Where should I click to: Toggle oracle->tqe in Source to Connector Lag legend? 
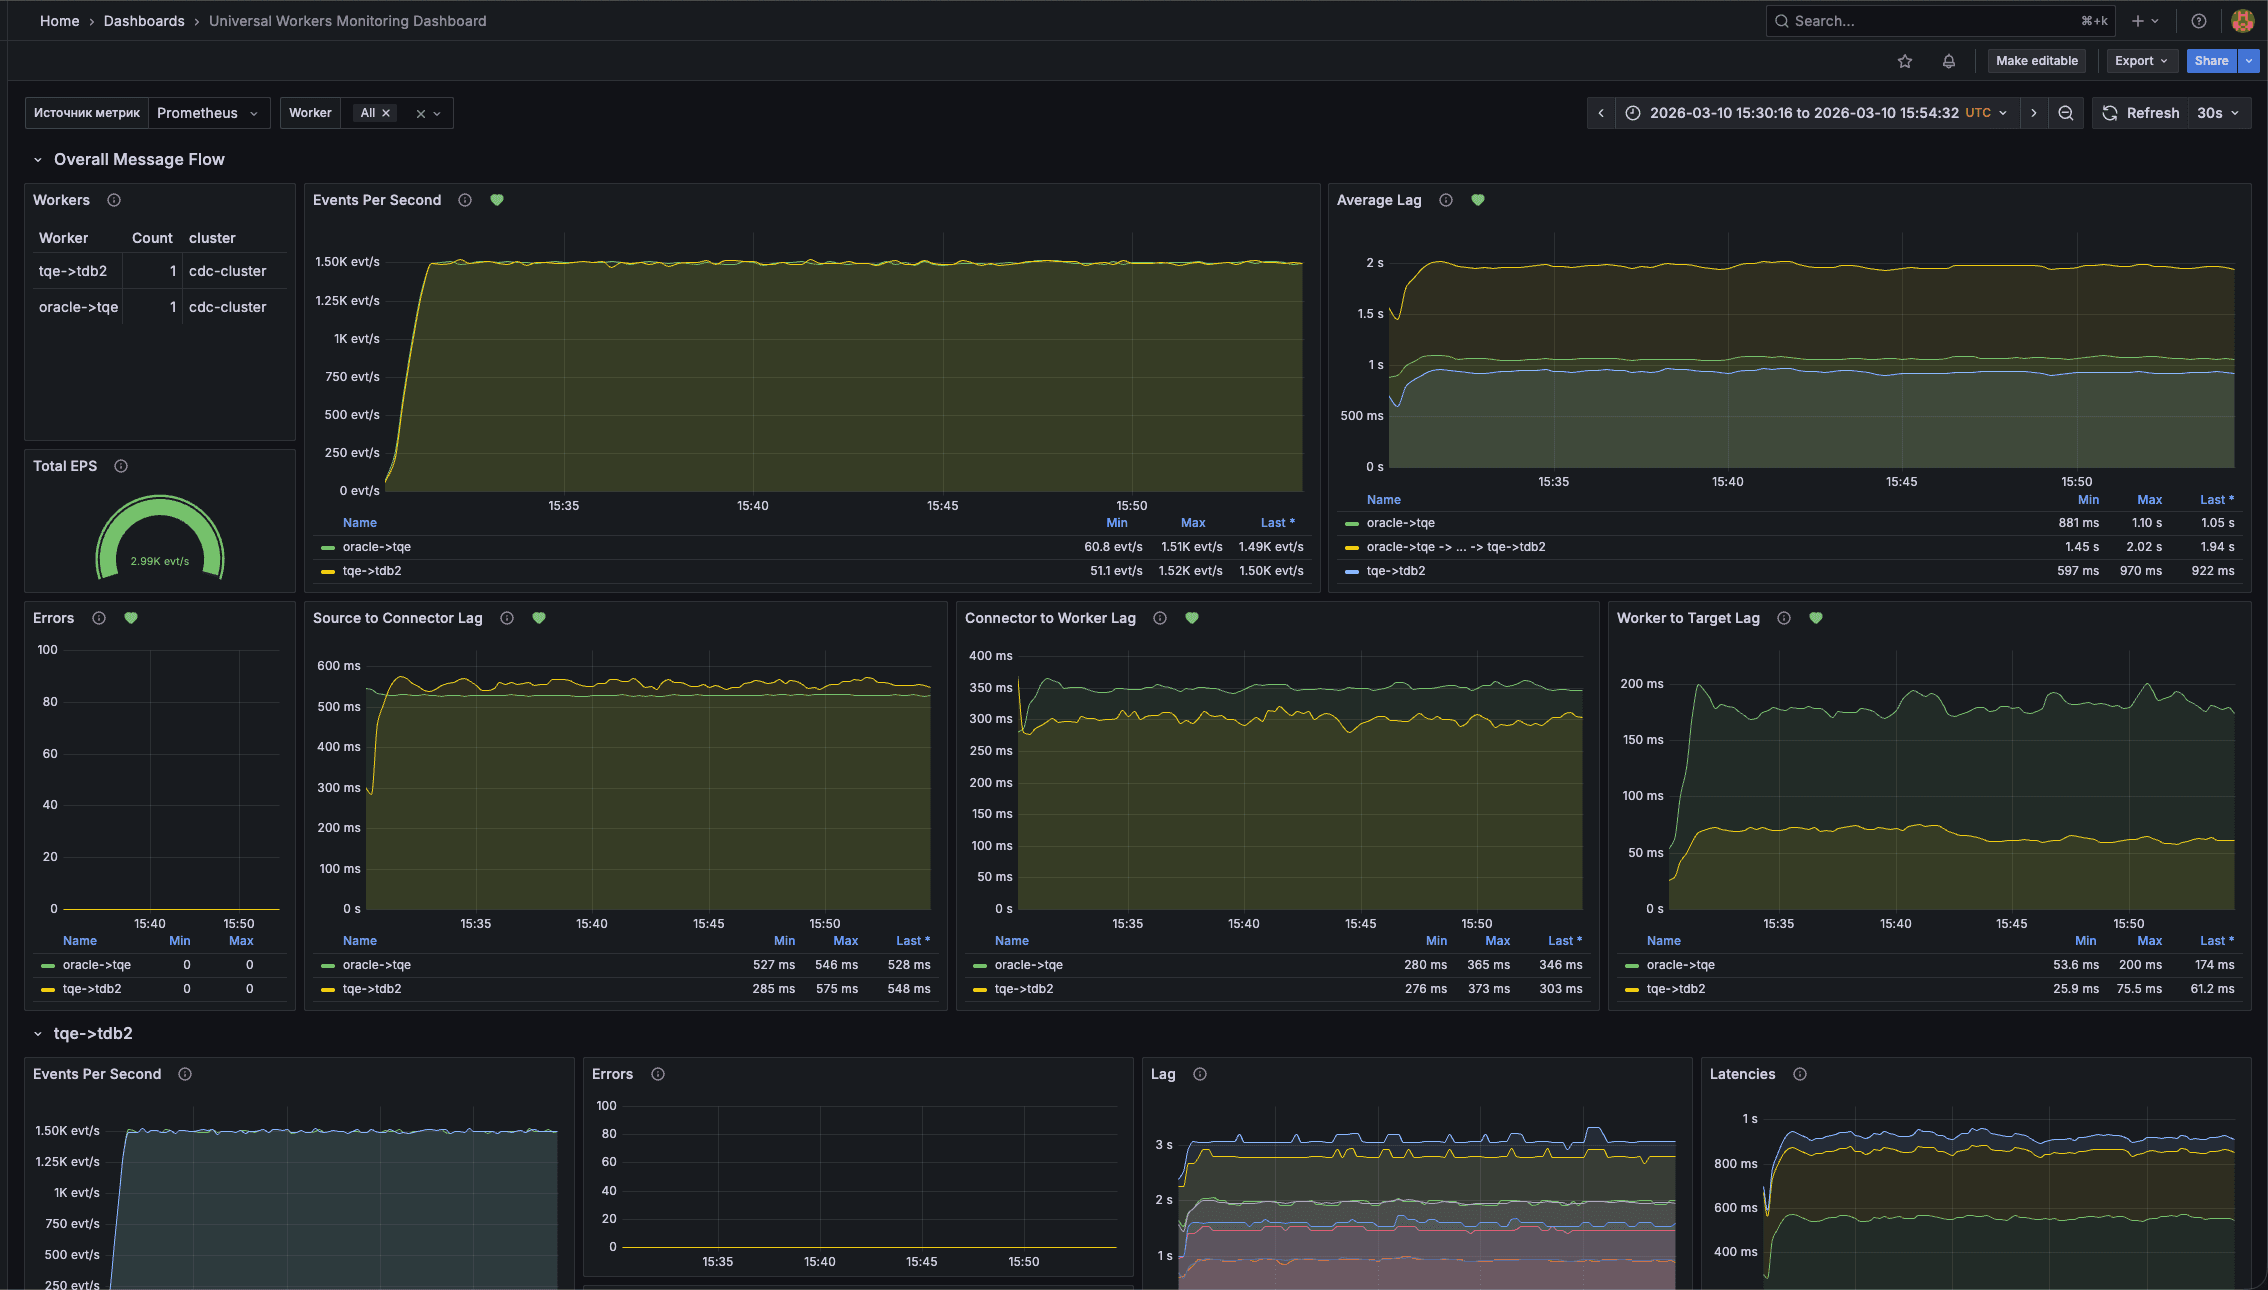(x=377, y=965)
